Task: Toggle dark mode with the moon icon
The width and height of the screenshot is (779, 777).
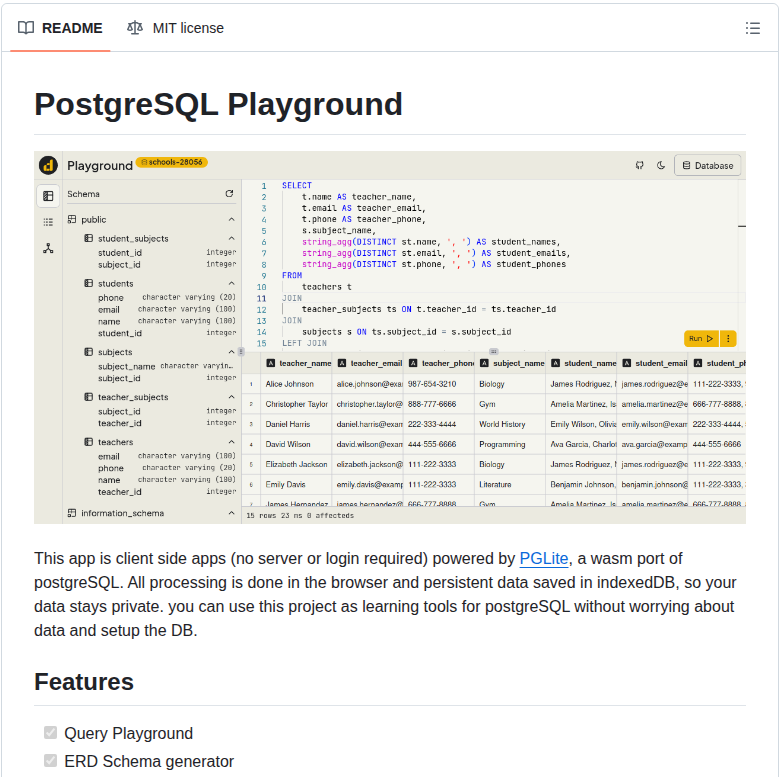Action: pos(661,165)
